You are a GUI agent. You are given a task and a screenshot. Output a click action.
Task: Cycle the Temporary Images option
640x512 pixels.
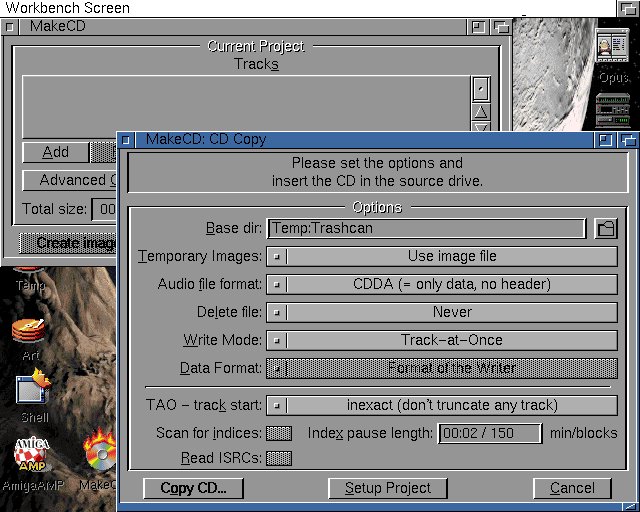click(442, 256)
